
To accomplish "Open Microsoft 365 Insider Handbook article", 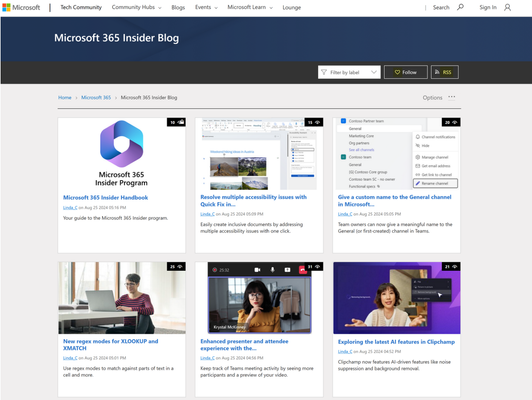I will point(106,197).
